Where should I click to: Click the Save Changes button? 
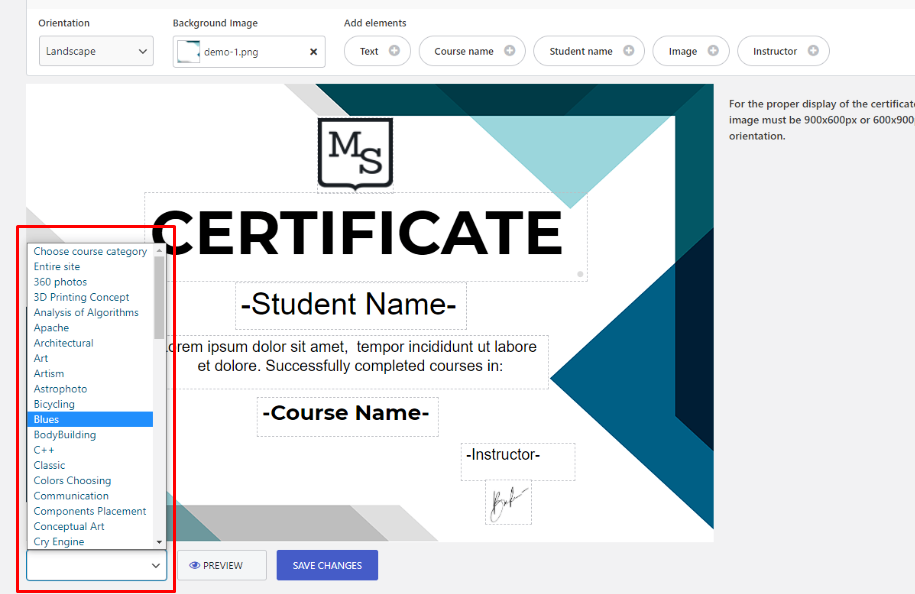327,565
